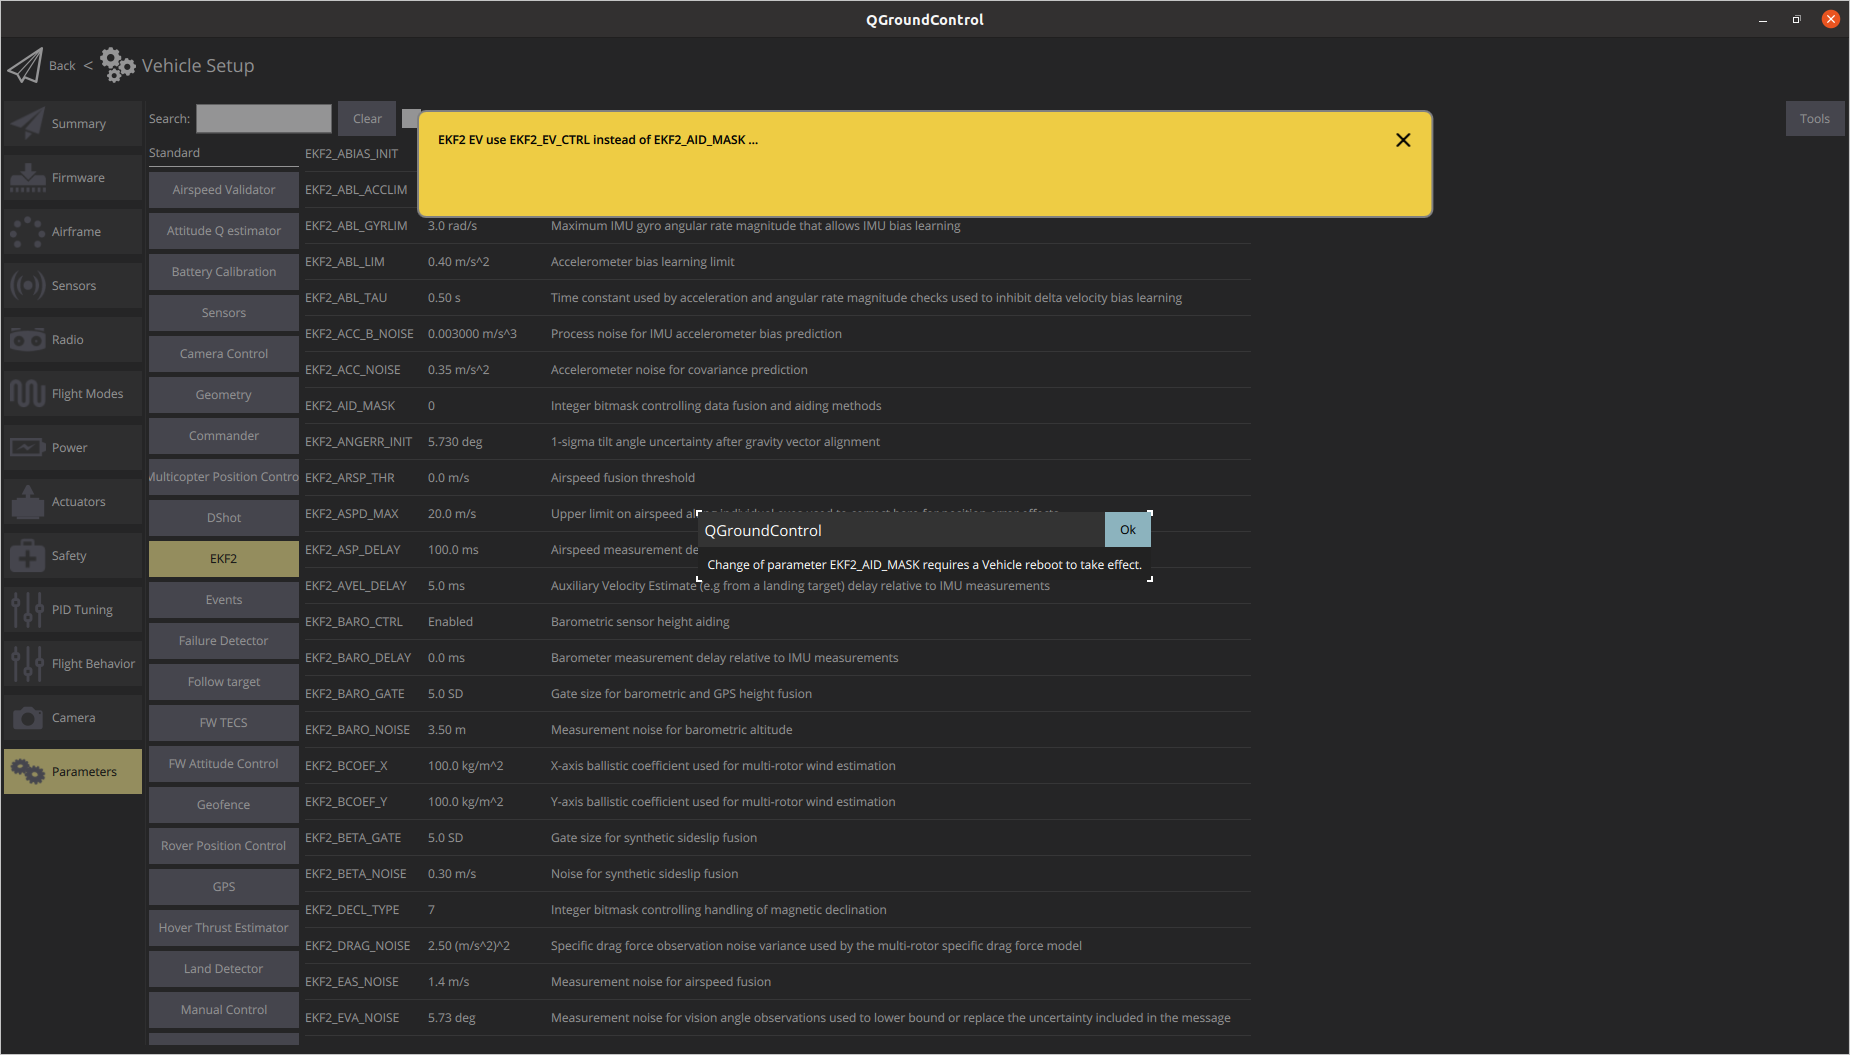Viewport: 1850px width, 1055px height.
Task: Select the Geometry group
Action: [x=224, y=395]
